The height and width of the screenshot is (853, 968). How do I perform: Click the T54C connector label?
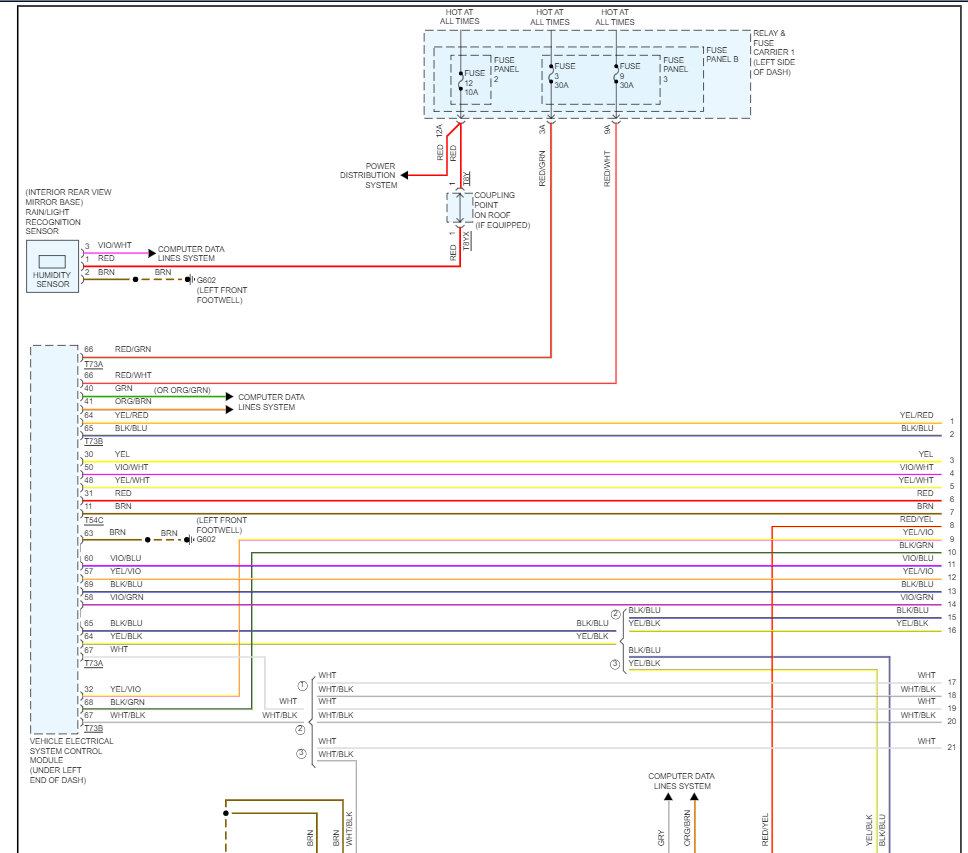tap(94, 520)
